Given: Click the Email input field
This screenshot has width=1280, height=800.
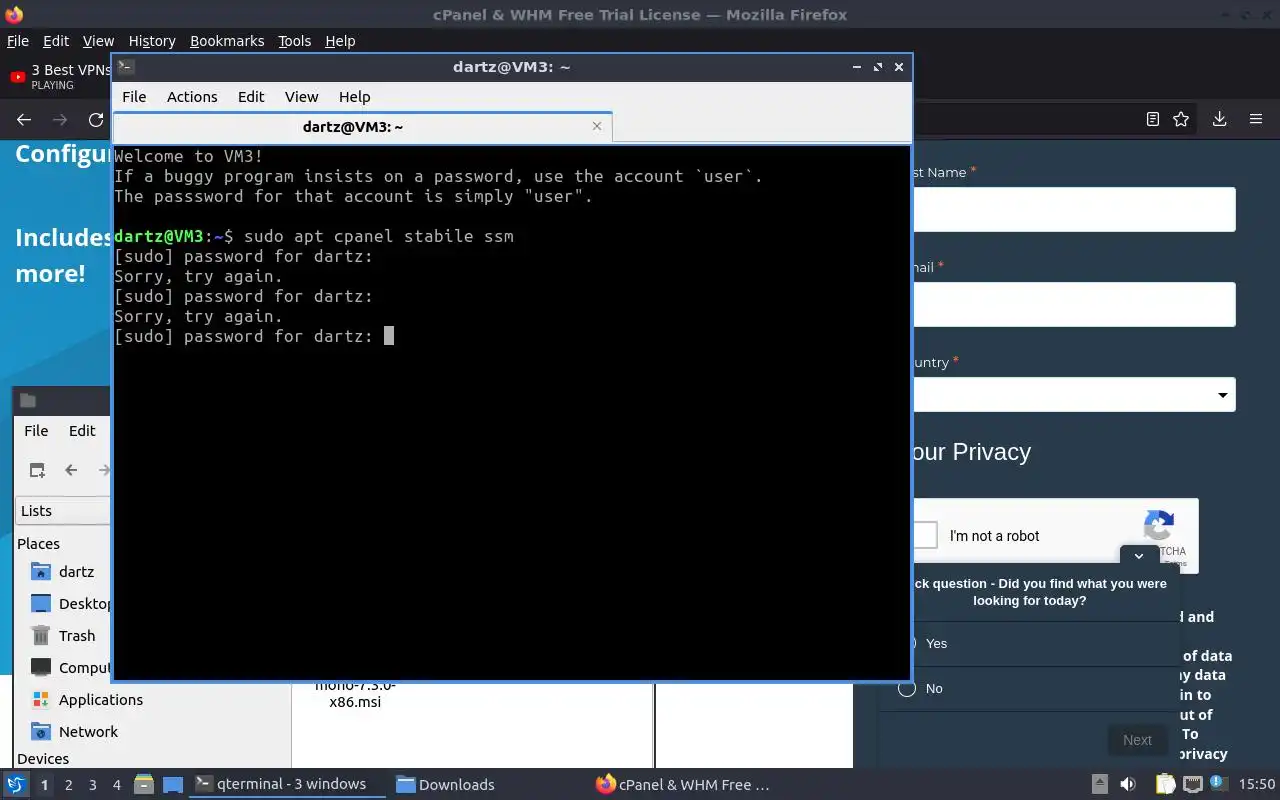Looking at the screenshot, I should pos(1074,304).
